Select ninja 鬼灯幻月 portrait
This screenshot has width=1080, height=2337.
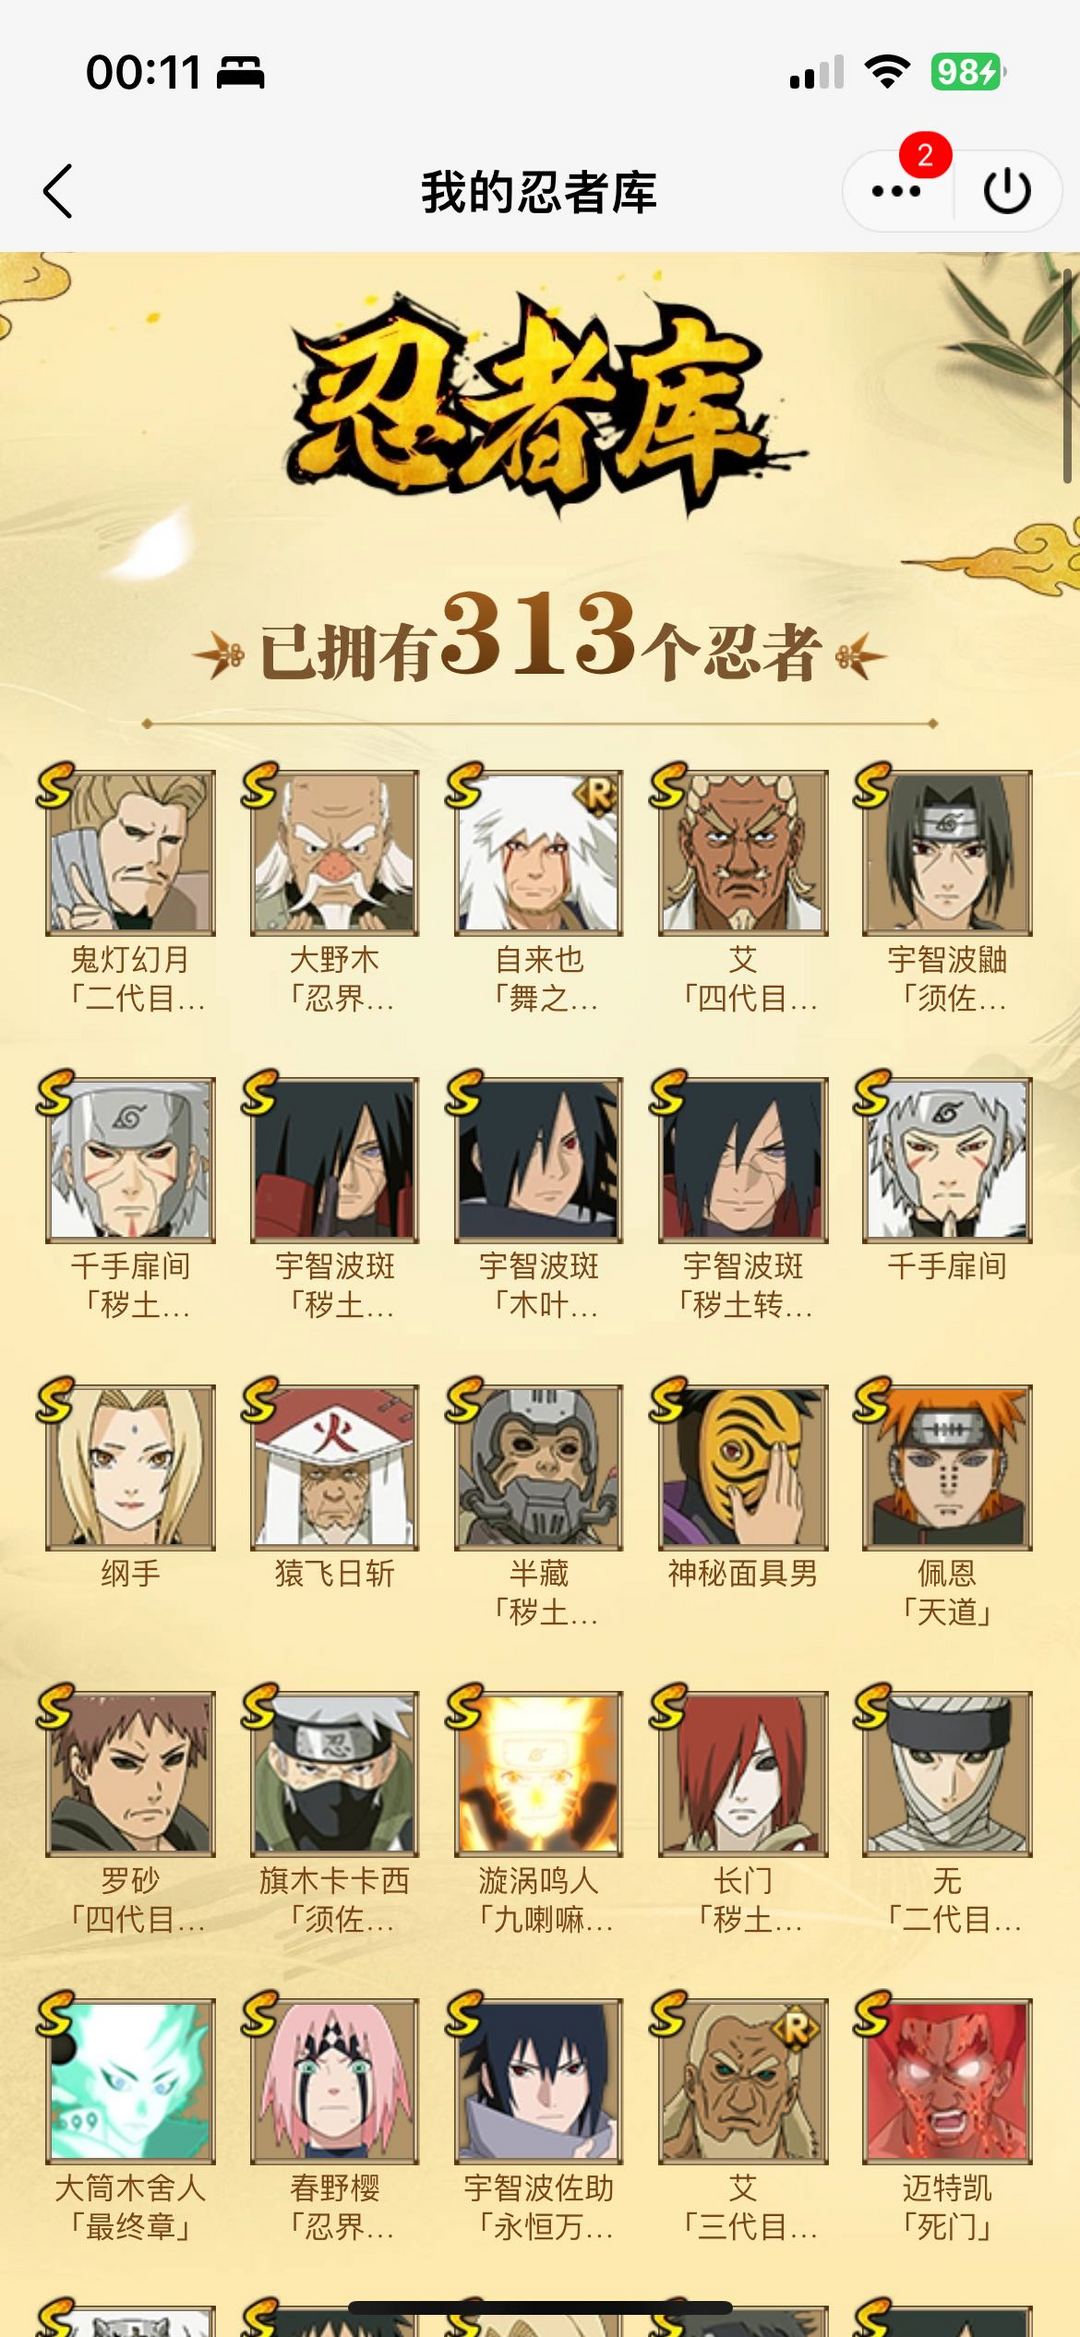(x=131, y=852)
